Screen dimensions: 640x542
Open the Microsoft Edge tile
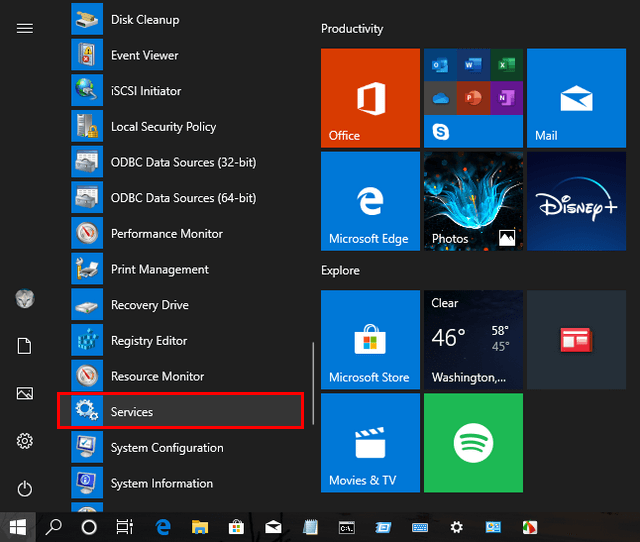[370, 201]
